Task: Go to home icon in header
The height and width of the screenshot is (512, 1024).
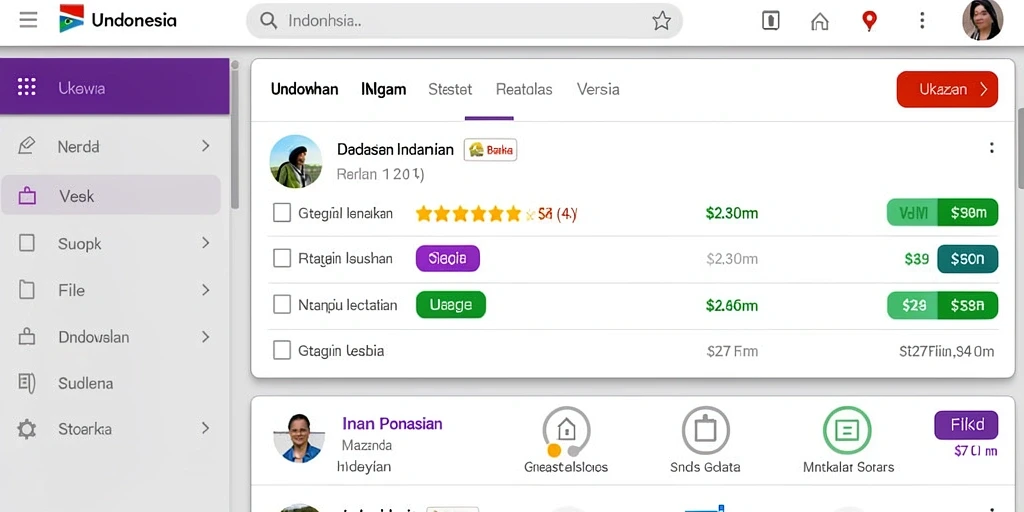Action: (820, 21)
